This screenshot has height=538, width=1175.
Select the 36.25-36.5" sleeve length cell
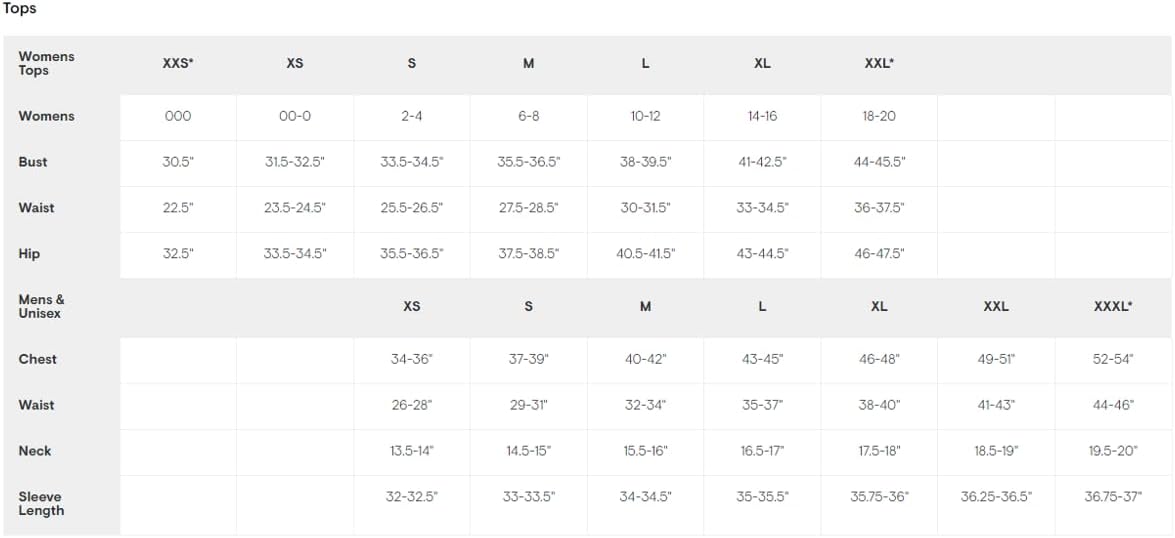pyautogui.click(x=996, y=496)
